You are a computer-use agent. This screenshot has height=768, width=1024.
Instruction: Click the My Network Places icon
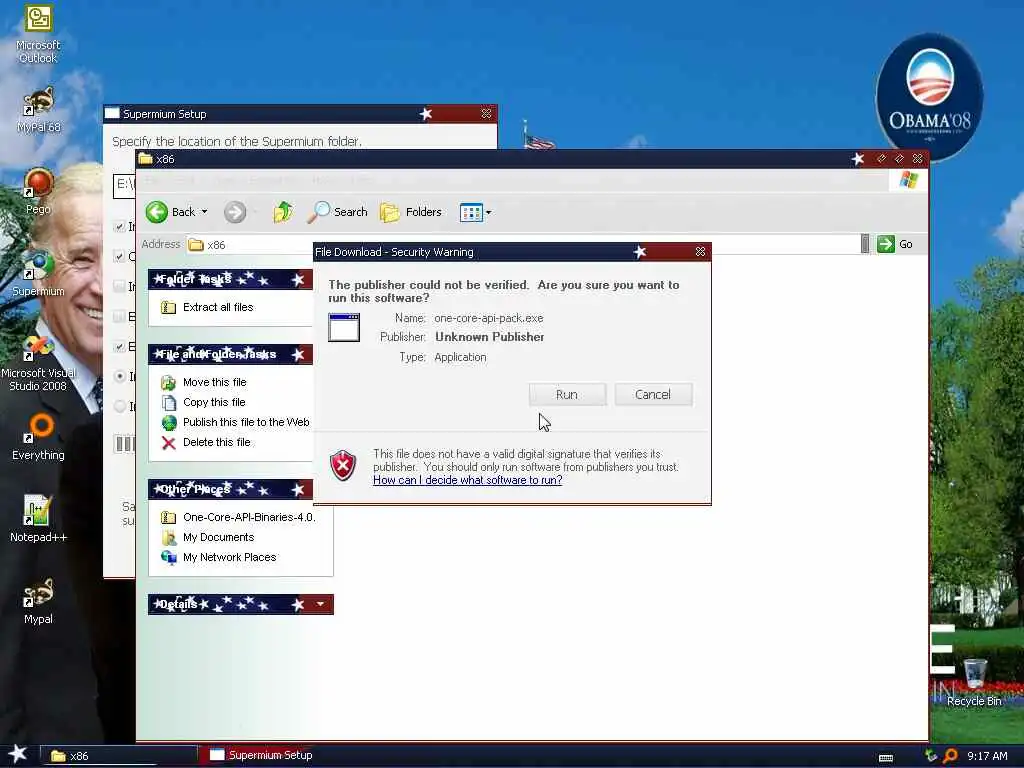tap(168, 558)
